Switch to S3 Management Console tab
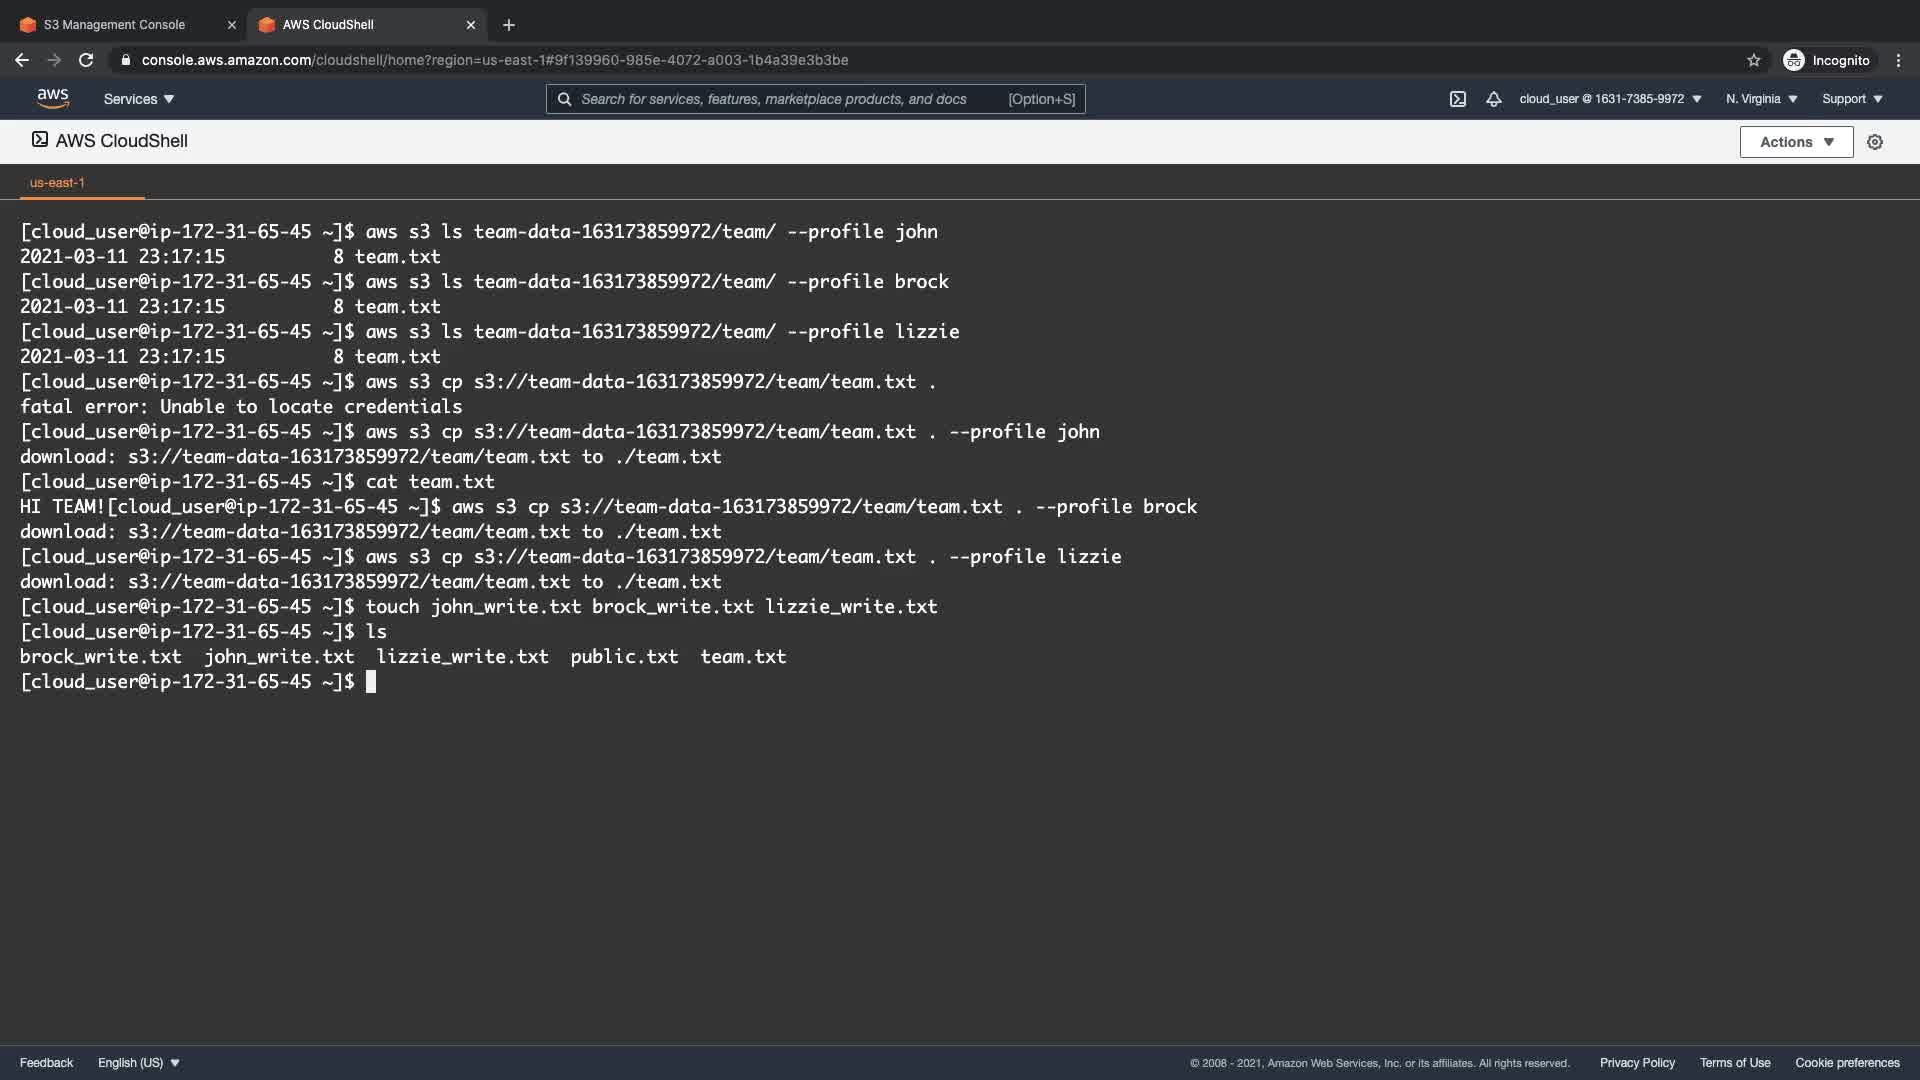The image size is (1920, 1080). 114,25
